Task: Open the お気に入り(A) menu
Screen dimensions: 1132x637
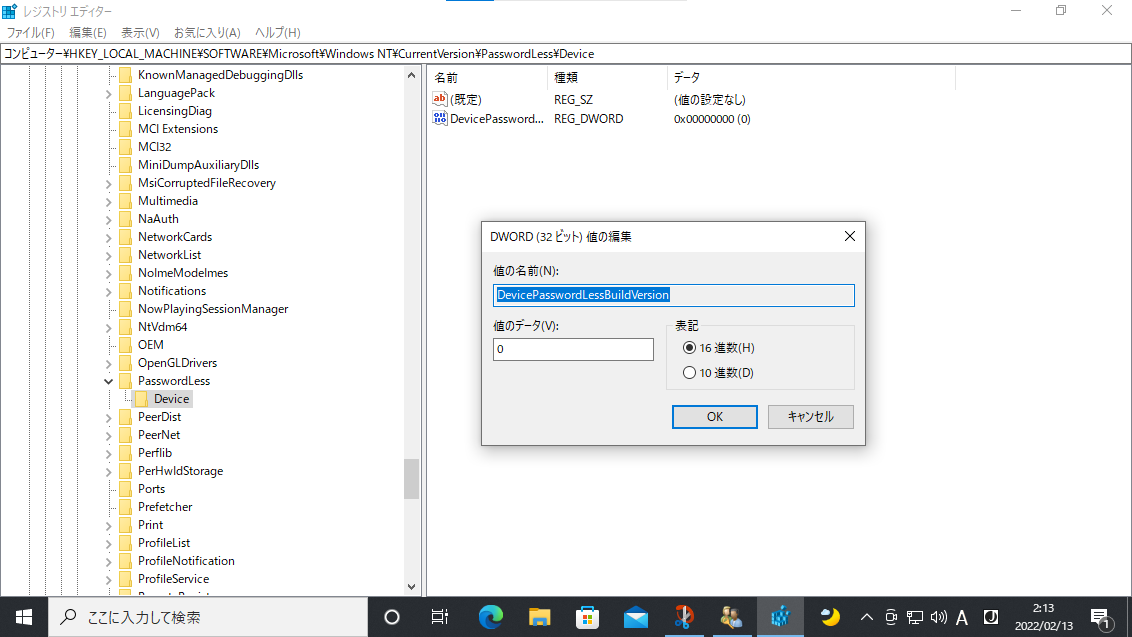Action: pyautogui.click(x=207, y=33)
